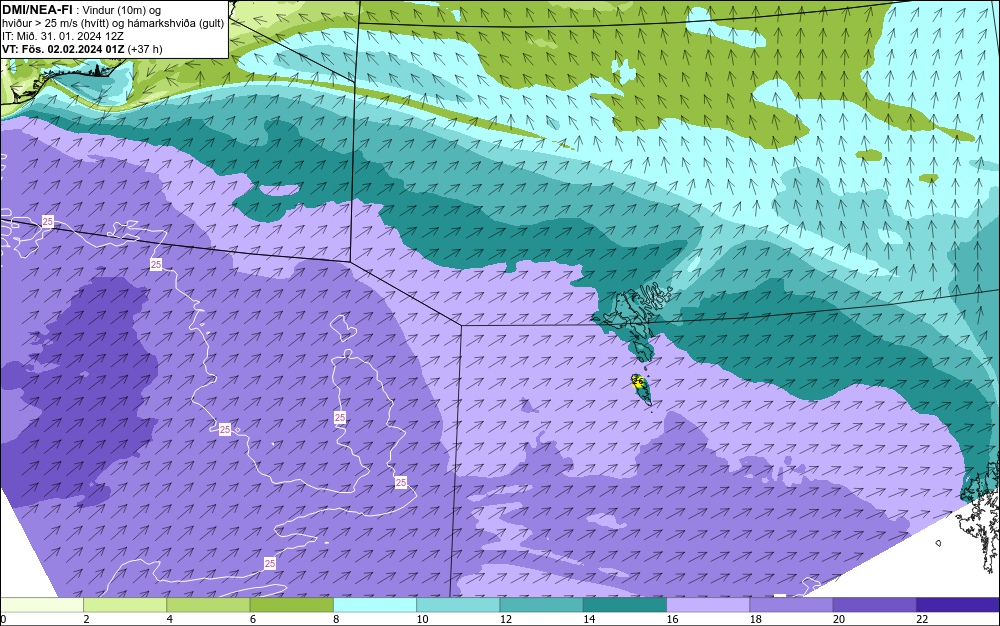
Task: Click the colorbar label "0"
Action: click(3, 619)
